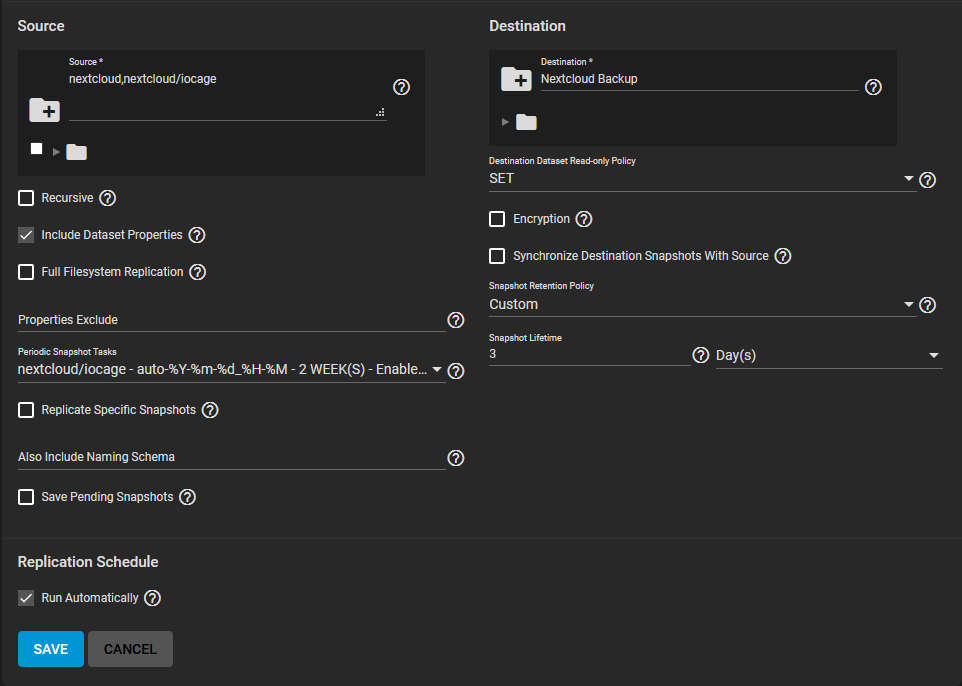
Task: Click the folder icon in Source tree
Action: [x=77, y=152]
